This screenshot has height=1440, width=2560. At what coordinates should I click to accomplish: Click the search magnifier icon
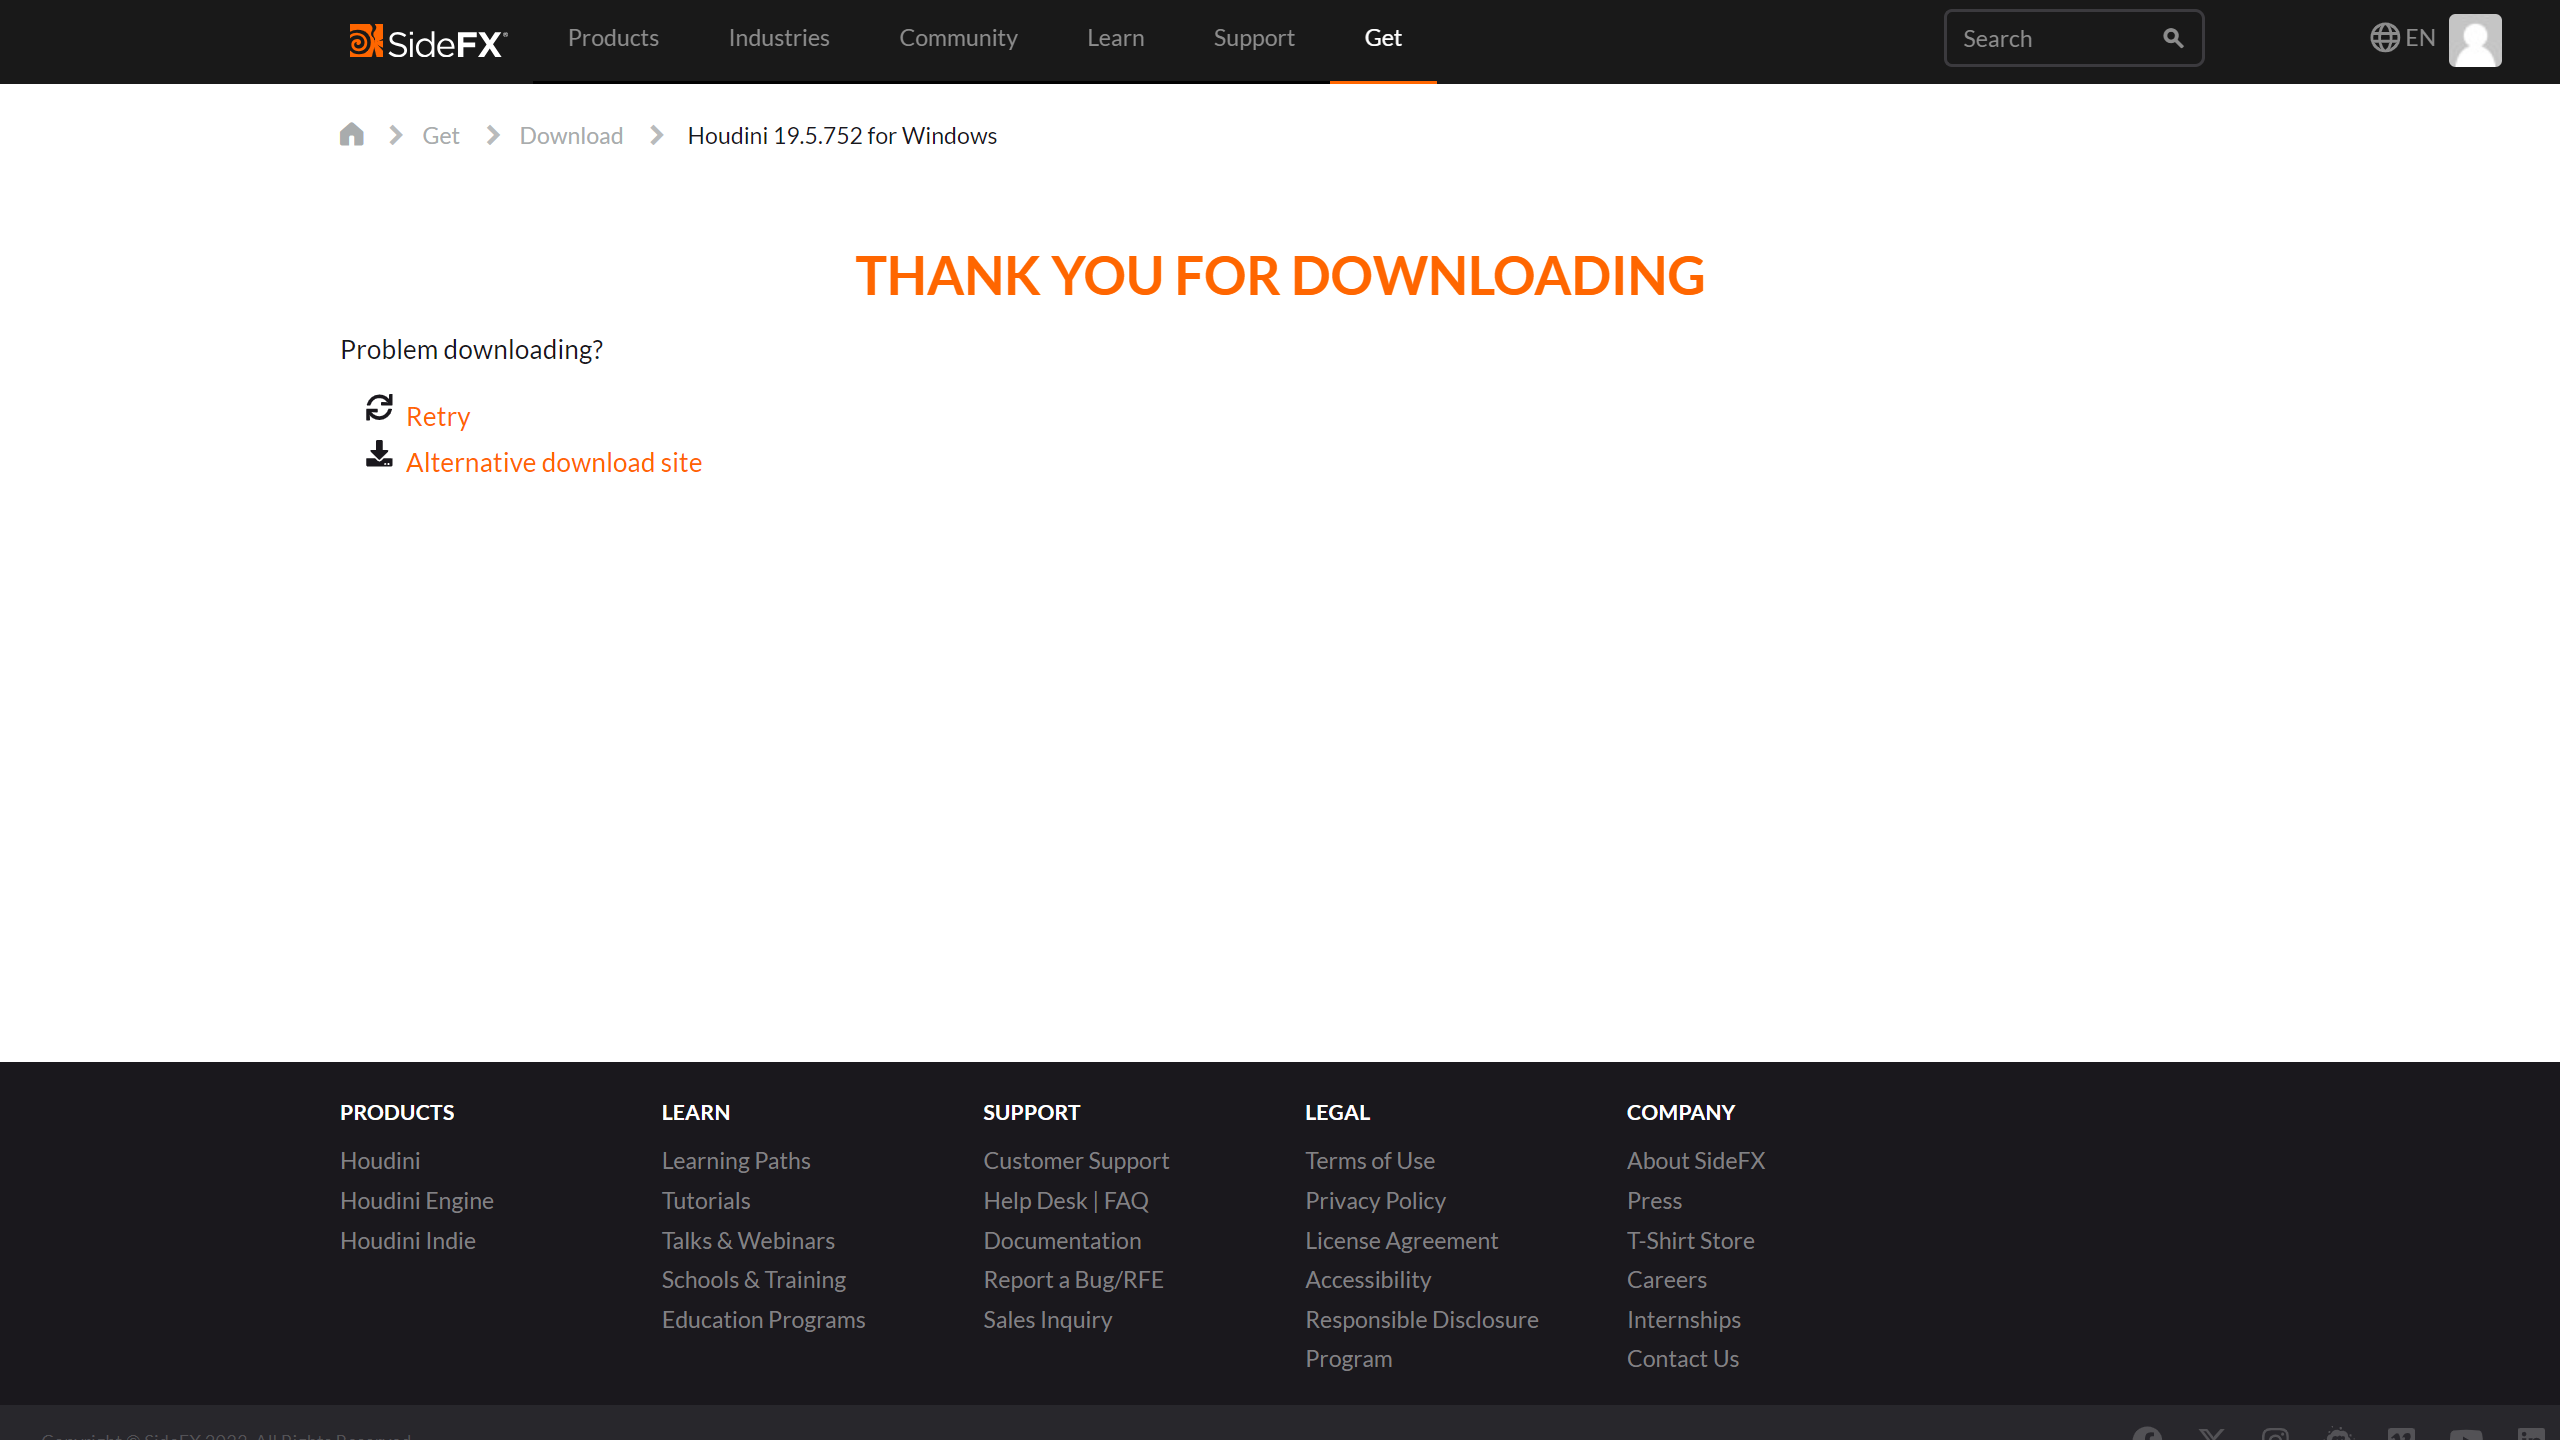pyautogui.click(x=2172, y=38)
